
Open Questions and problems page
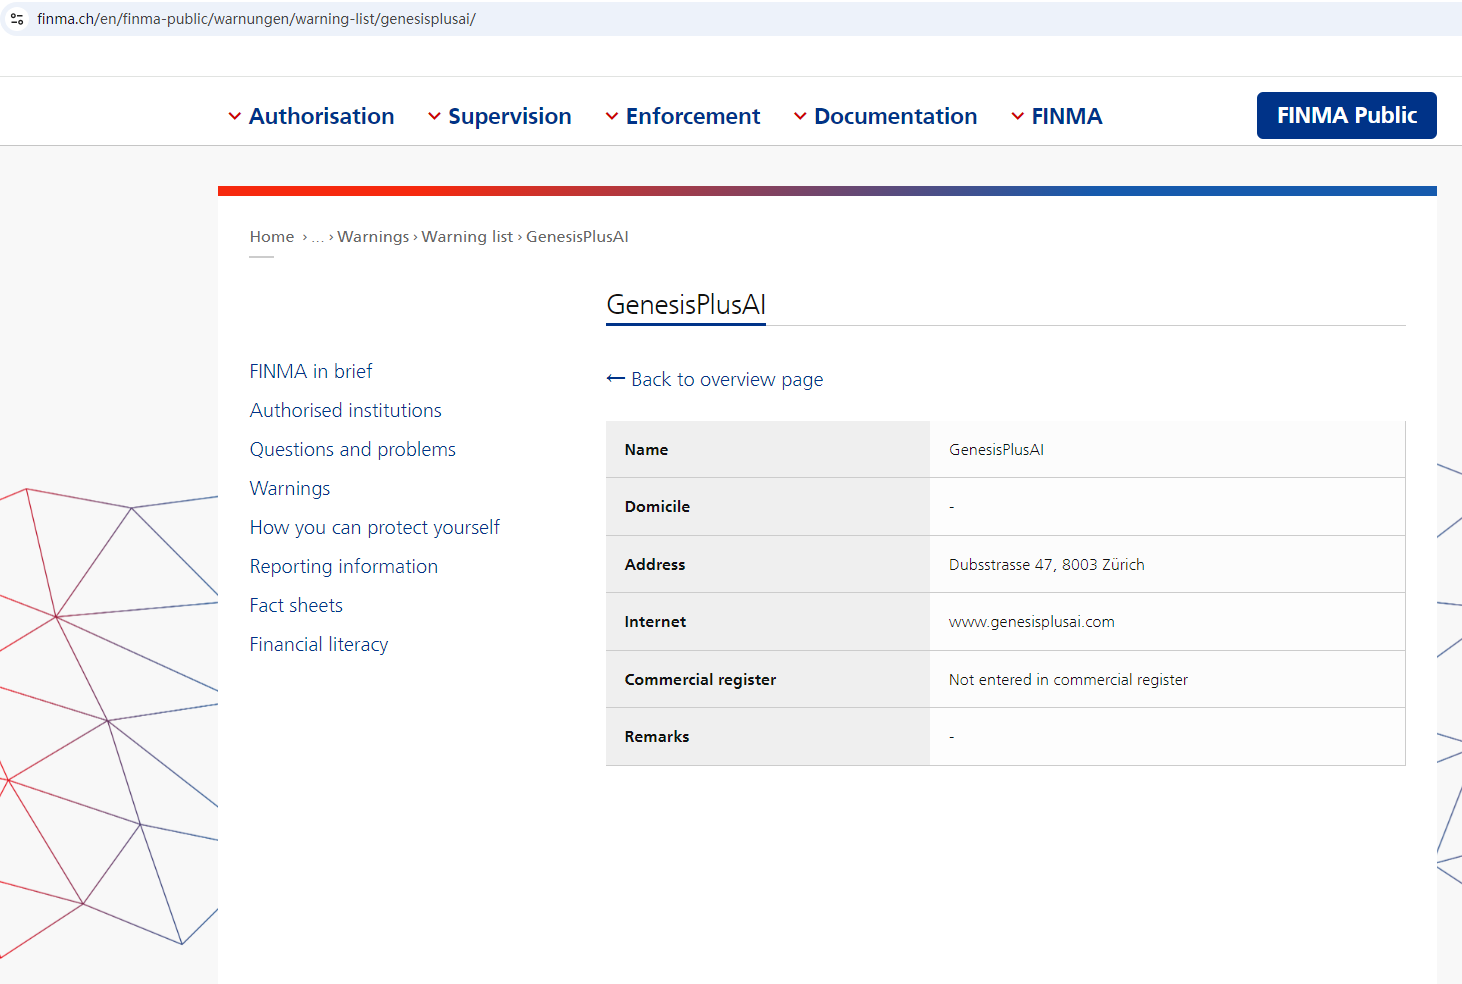pos(353,450)
